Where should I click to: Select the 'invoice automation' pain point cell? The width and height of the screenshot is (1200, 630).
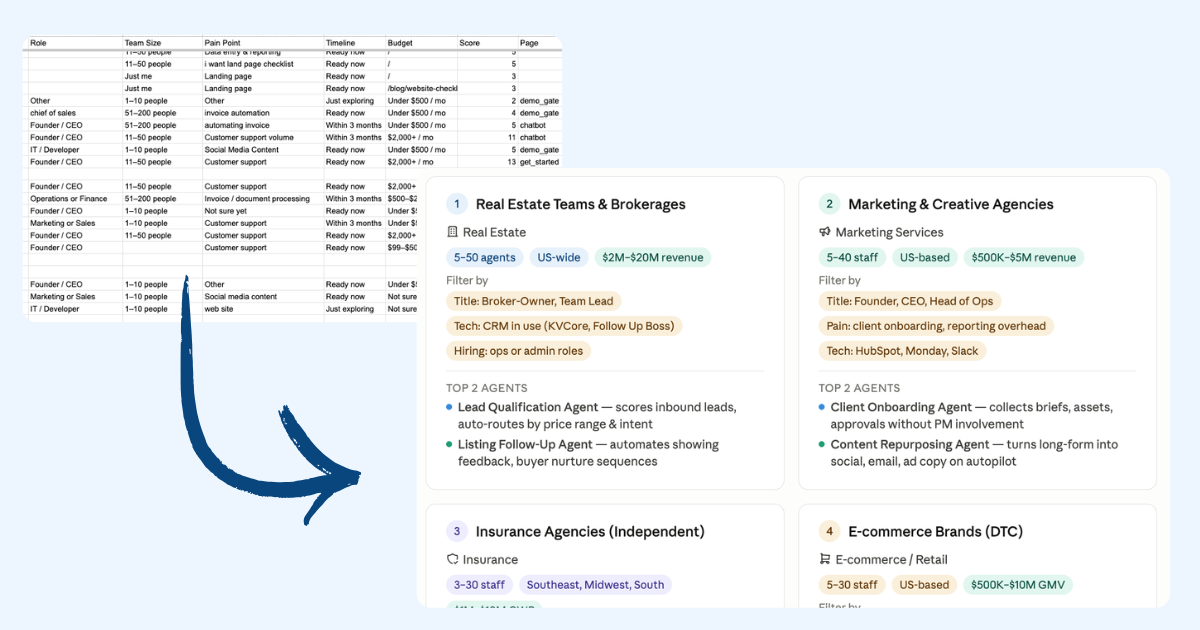[x=263, y=113]
